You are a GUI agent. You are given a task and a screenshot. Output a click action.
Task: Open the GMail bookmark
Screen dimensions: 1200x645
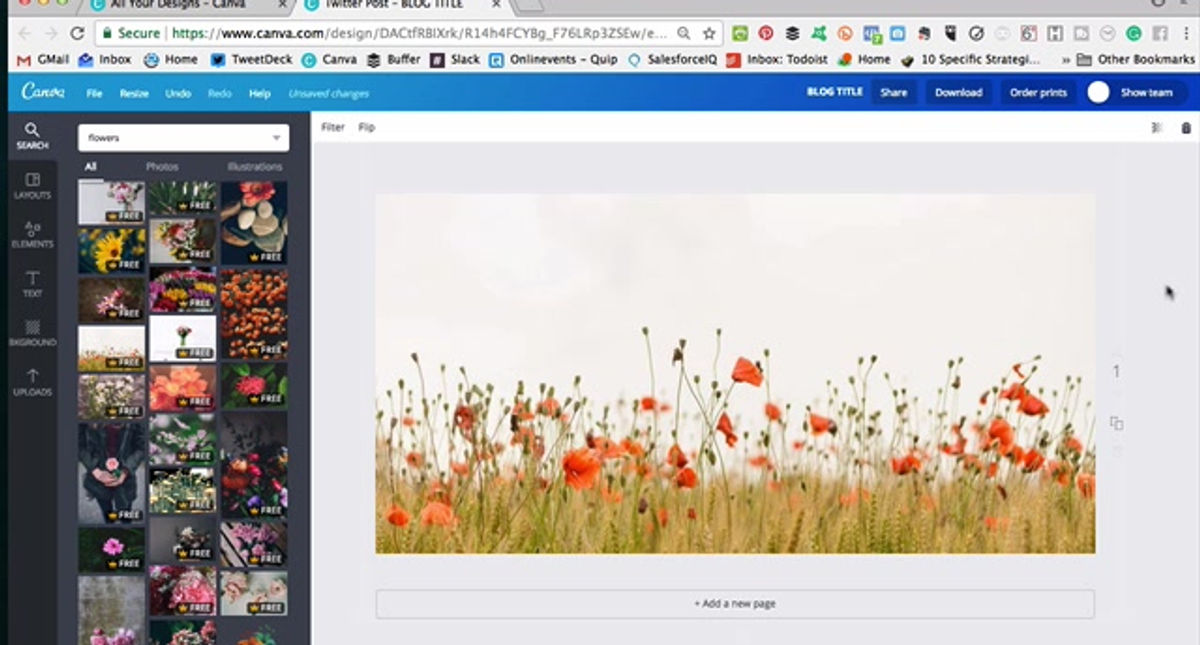click(x=45, y=59)
